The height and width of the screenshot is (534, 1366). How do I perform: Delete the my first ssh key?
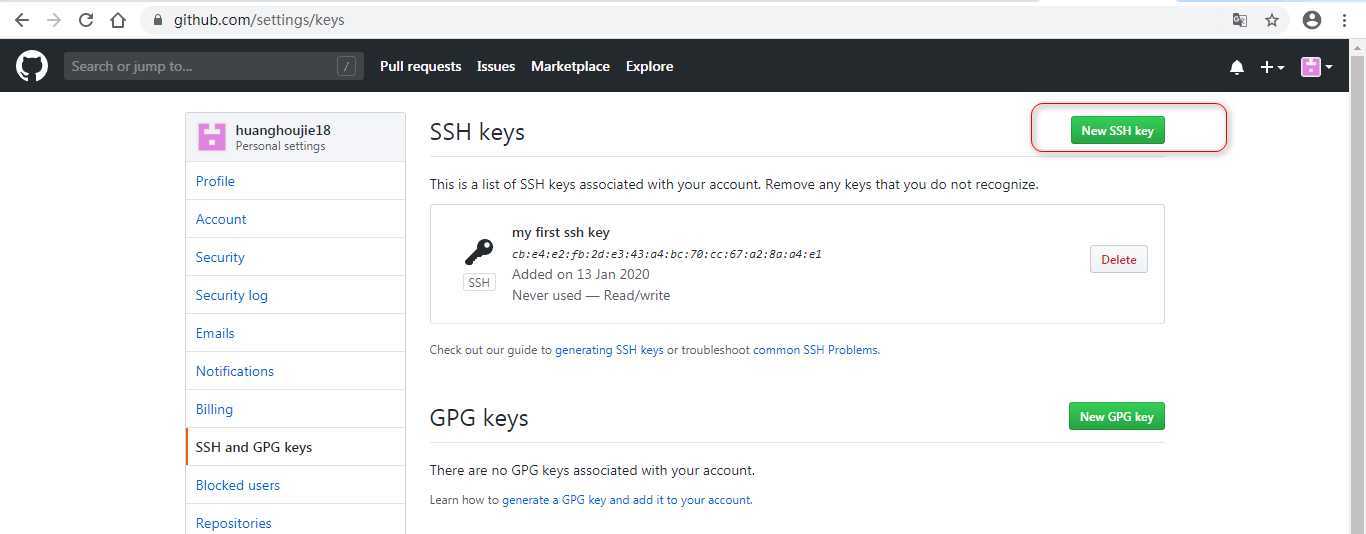click(1119, 259)
